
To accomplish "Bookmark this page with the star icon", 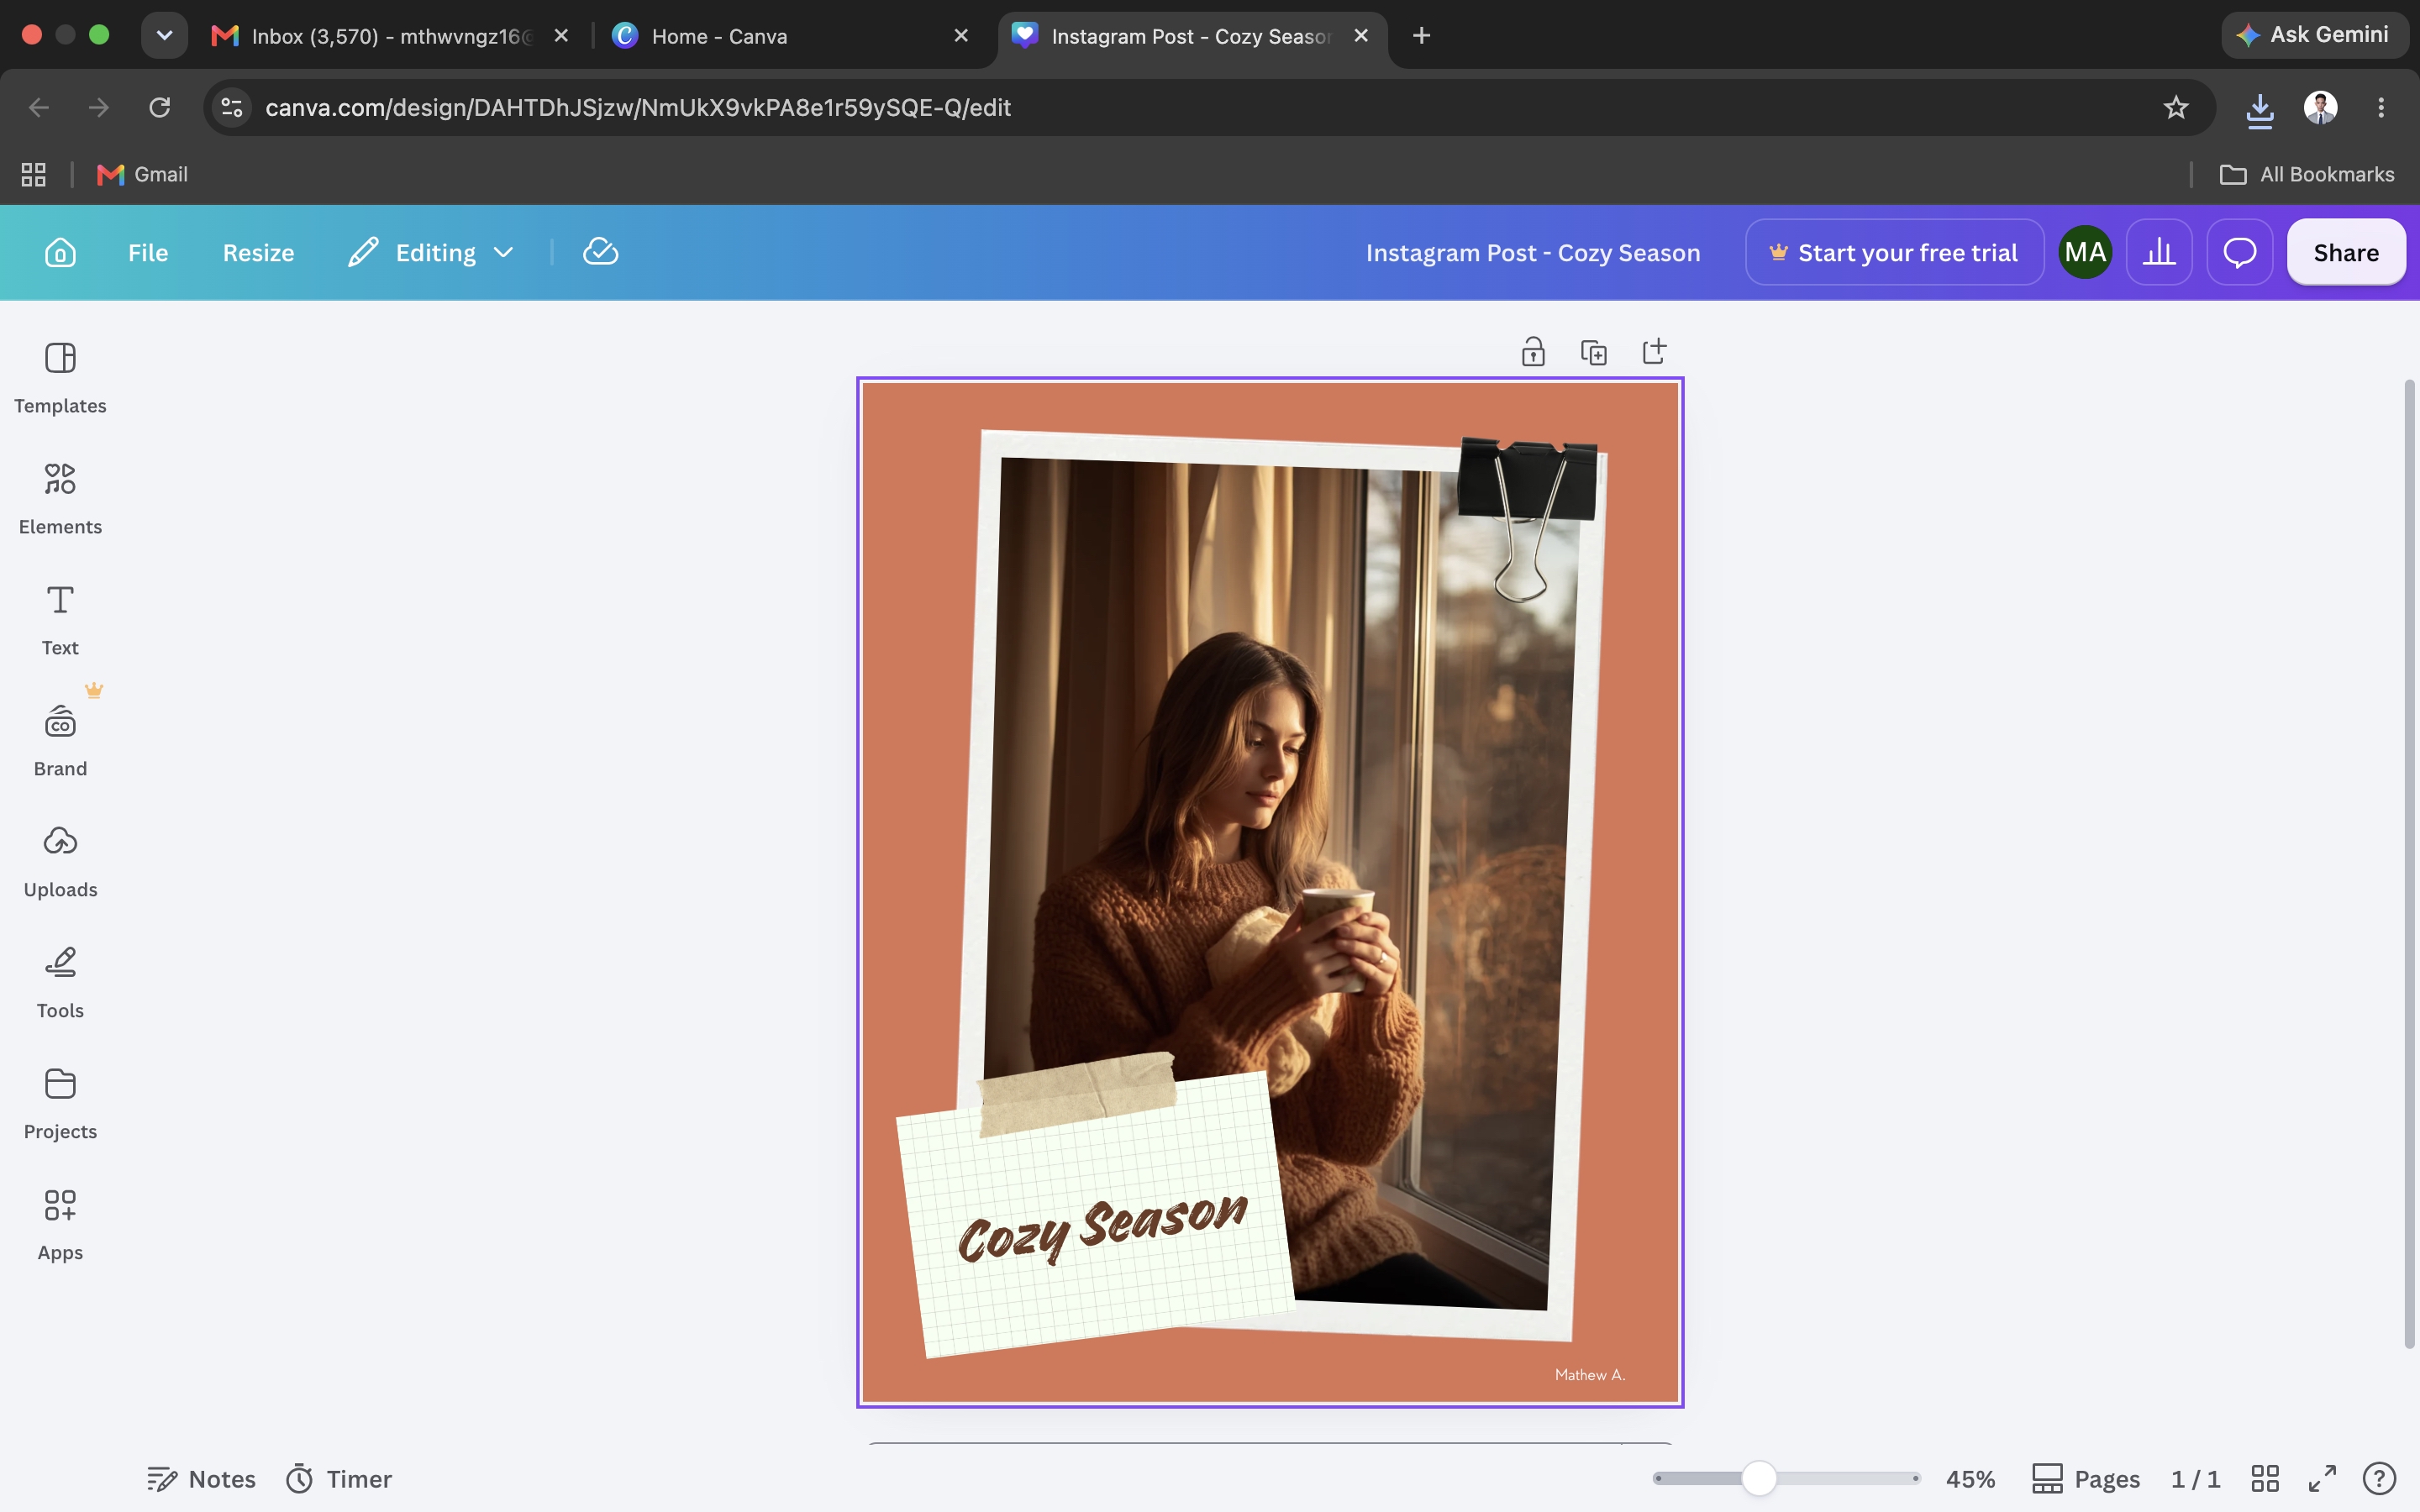I will coord(2176,107).
